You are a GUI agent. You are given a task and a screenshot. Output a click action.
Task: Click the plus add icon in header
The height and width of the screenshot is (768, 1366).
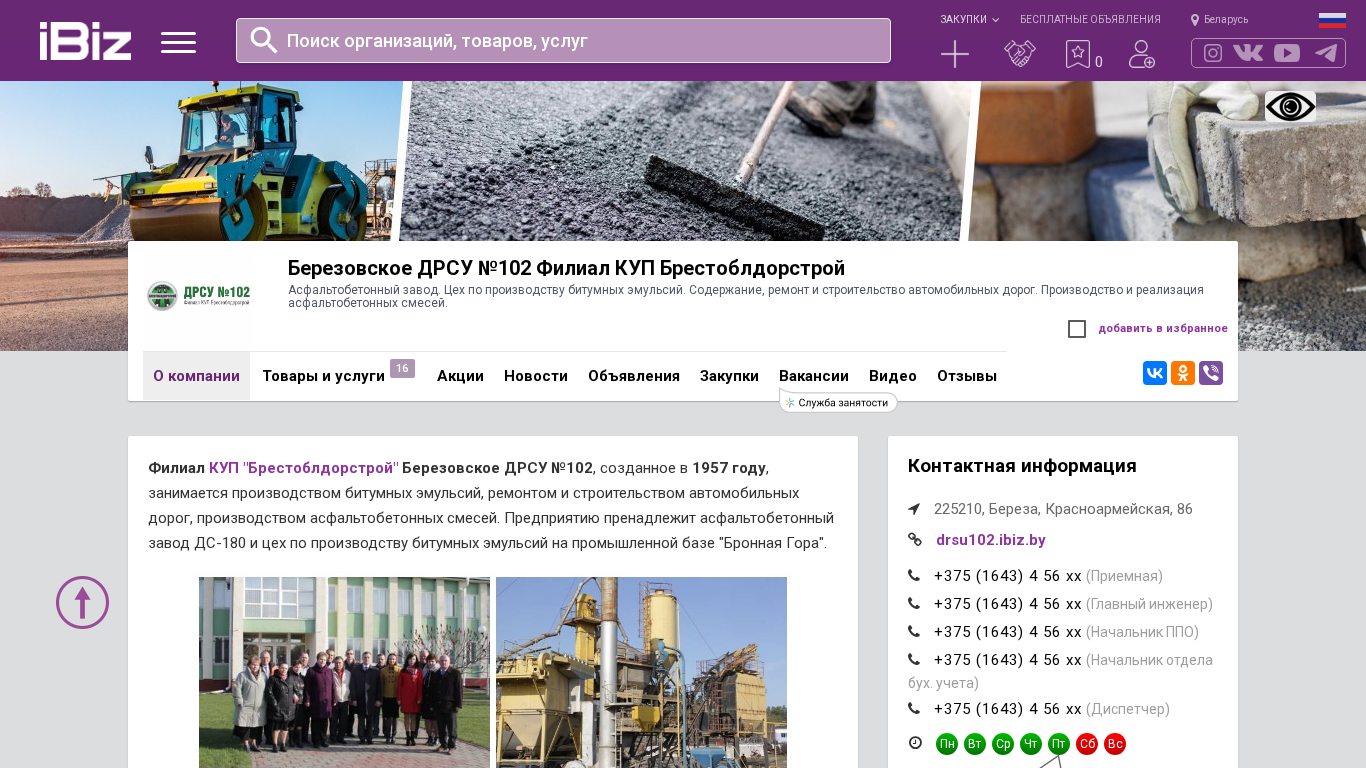coord(955,54)
